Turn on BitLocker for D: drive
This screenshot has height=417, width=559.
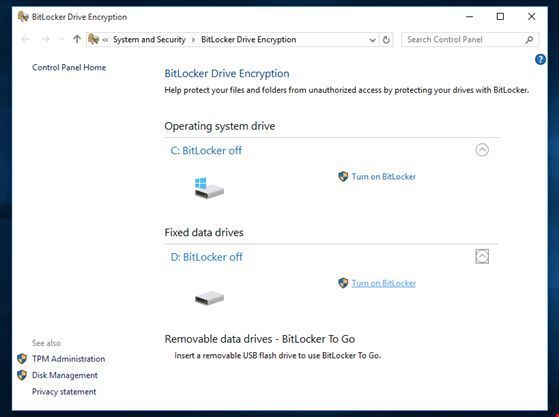pyautogui.click(x=384, y=283)
